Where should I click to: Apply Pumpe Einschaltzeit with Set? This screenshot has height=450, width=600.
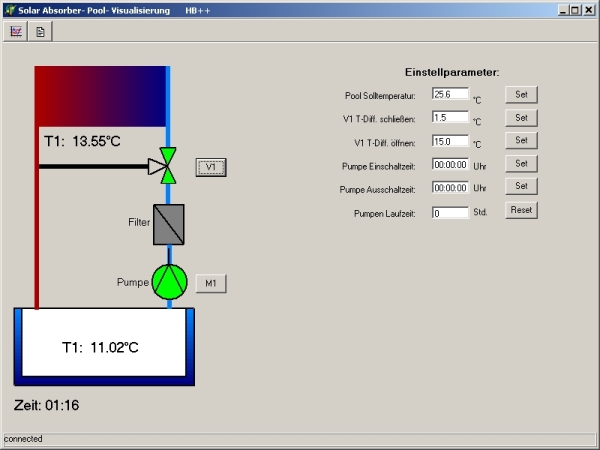point(521,163)
